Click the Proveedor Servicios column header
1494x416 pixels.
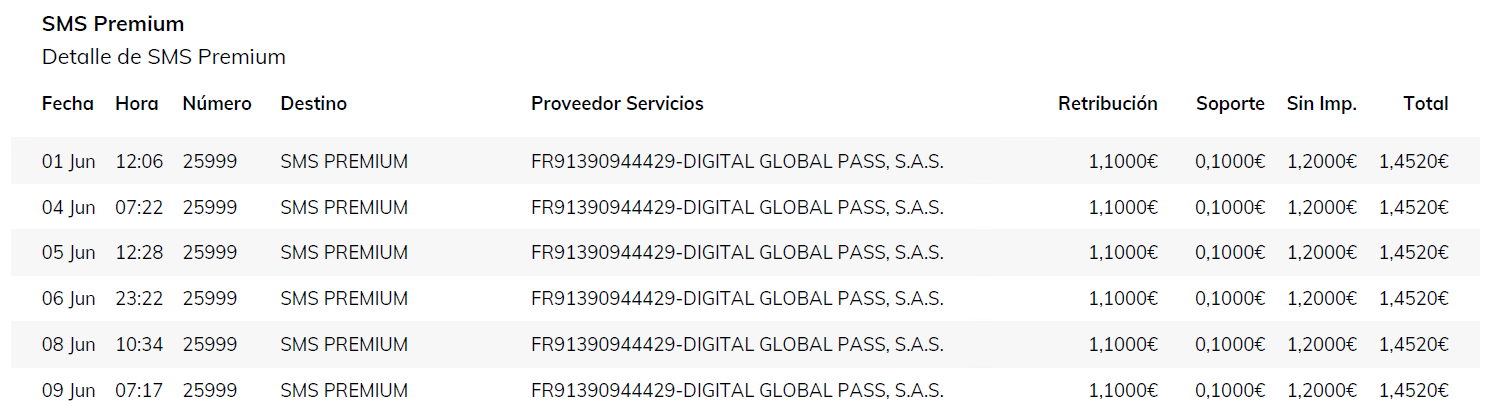pyautogui.click(x=617, y=103)
